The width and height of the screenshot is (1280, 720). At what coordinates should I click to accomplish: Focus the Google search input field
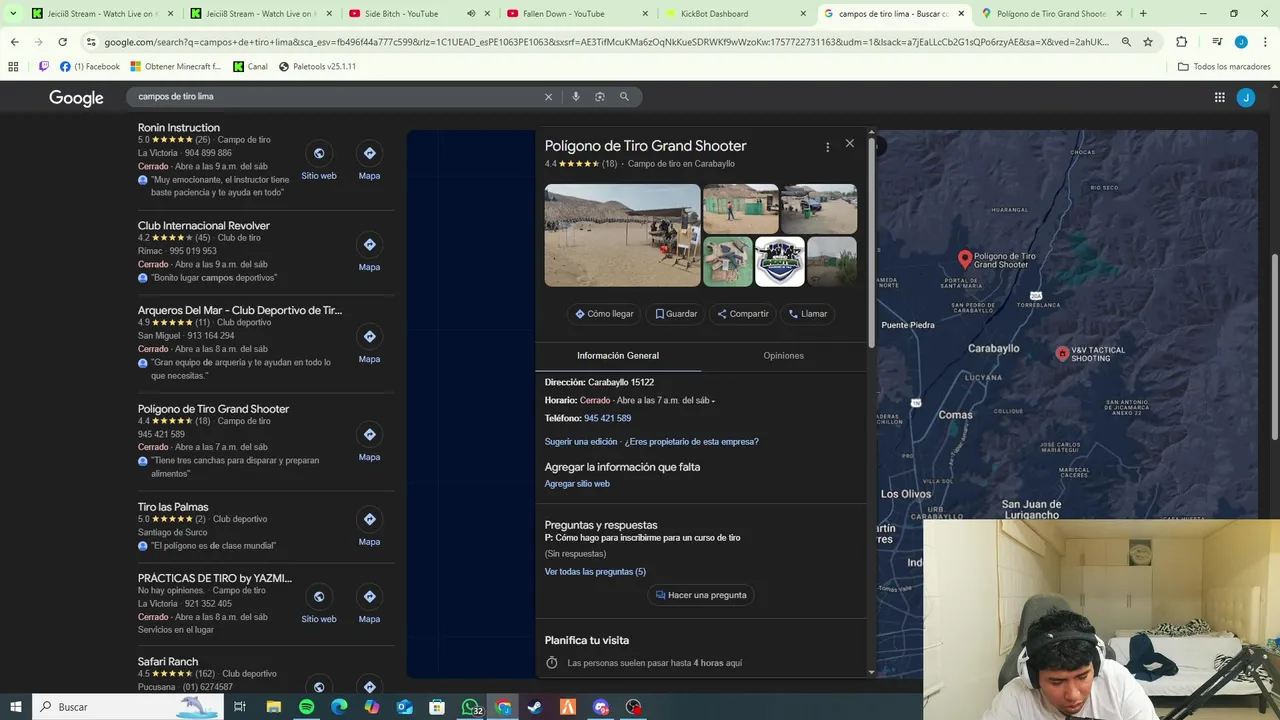[x=335, y=97]
